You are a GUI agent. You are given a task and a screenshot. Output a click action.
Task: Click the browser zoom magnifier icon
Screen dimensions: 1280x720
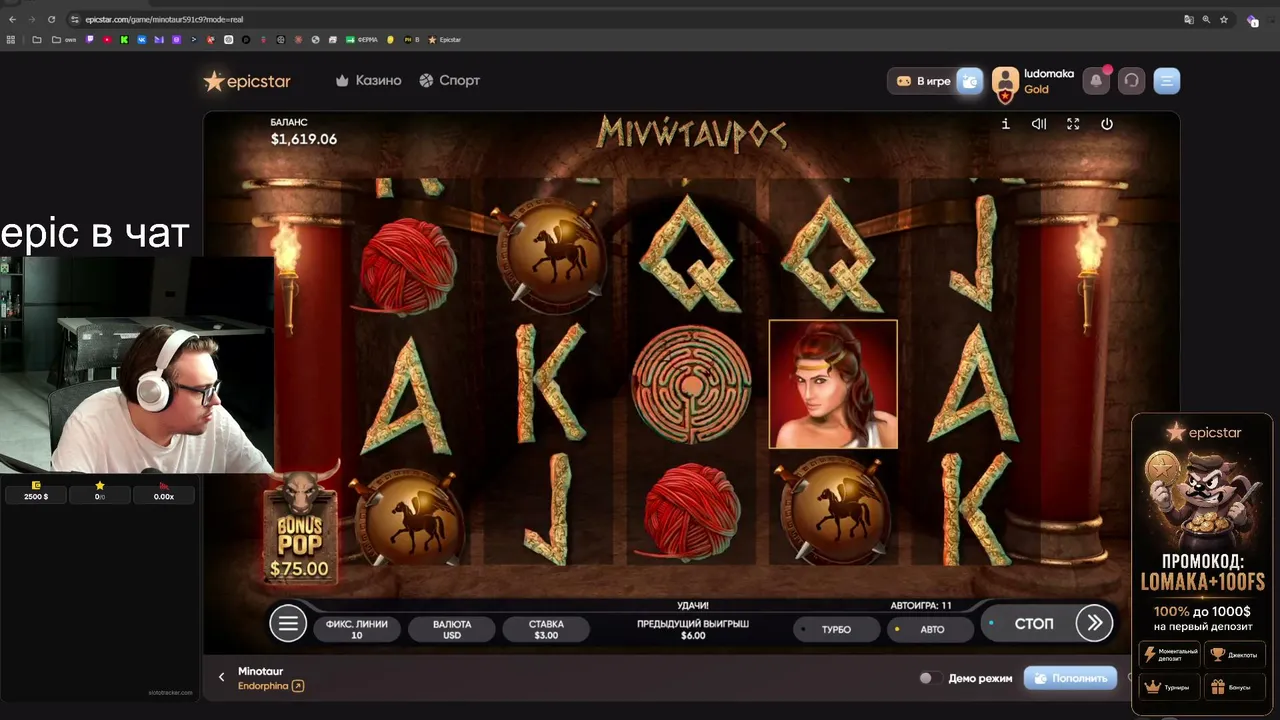[x=1206, y=19]
